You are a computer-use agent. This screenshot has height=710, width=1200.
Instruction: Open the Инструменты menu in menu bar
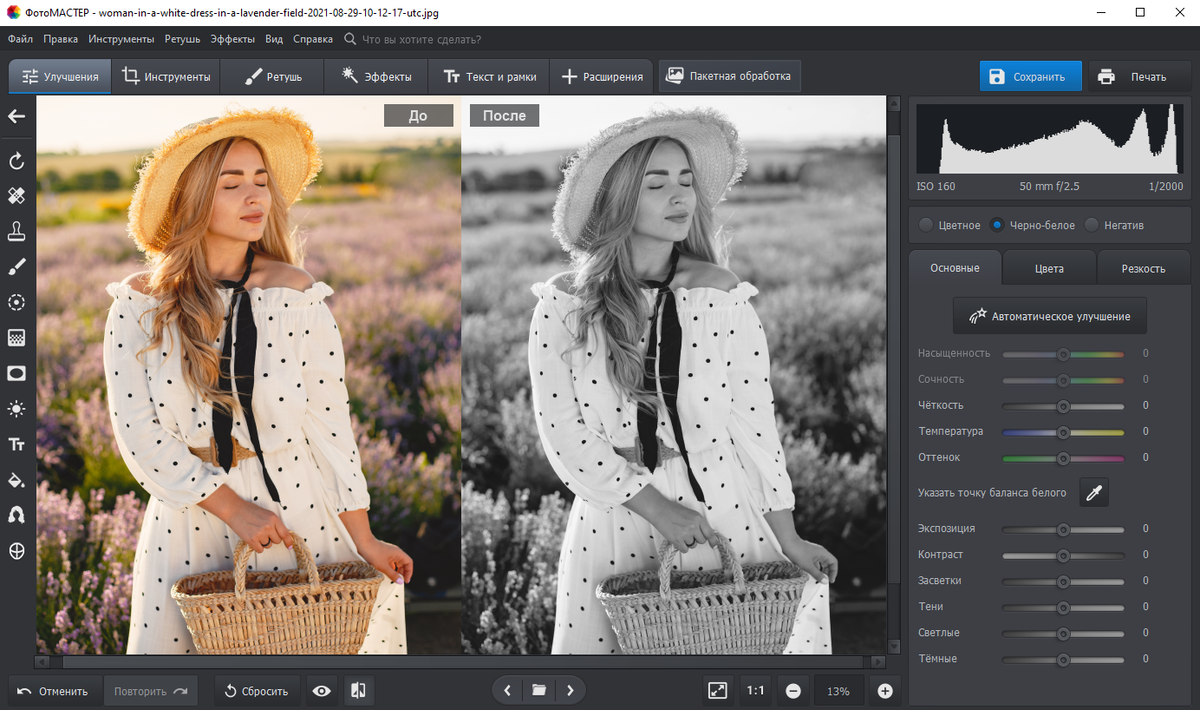(x=121, y=39)
